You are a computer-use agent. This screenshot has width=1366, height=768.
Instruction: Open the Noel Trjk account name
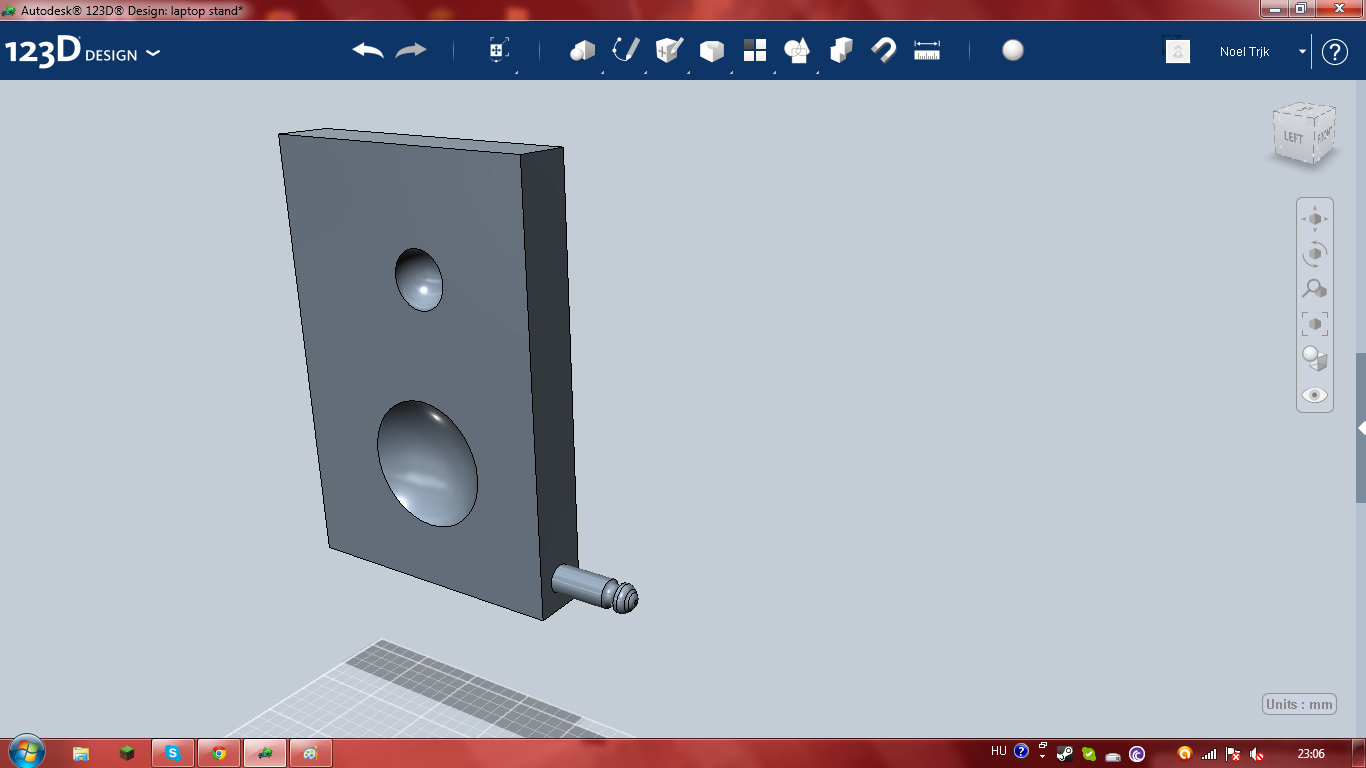click(x=1244, y=51)
